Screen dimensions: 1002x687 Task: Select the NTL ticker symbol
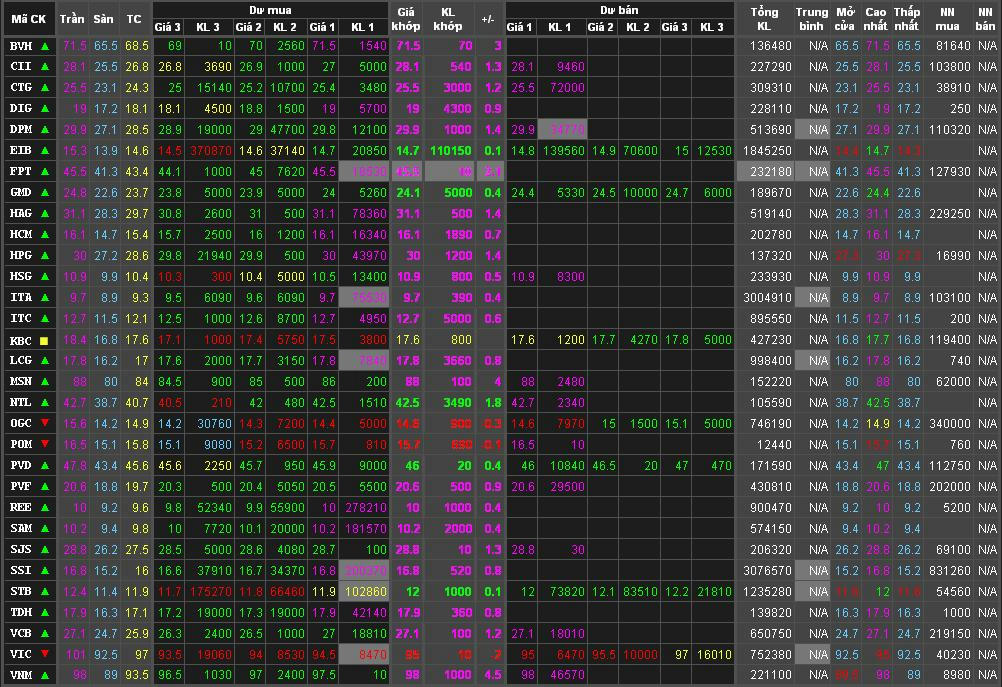tap(21, 403)
